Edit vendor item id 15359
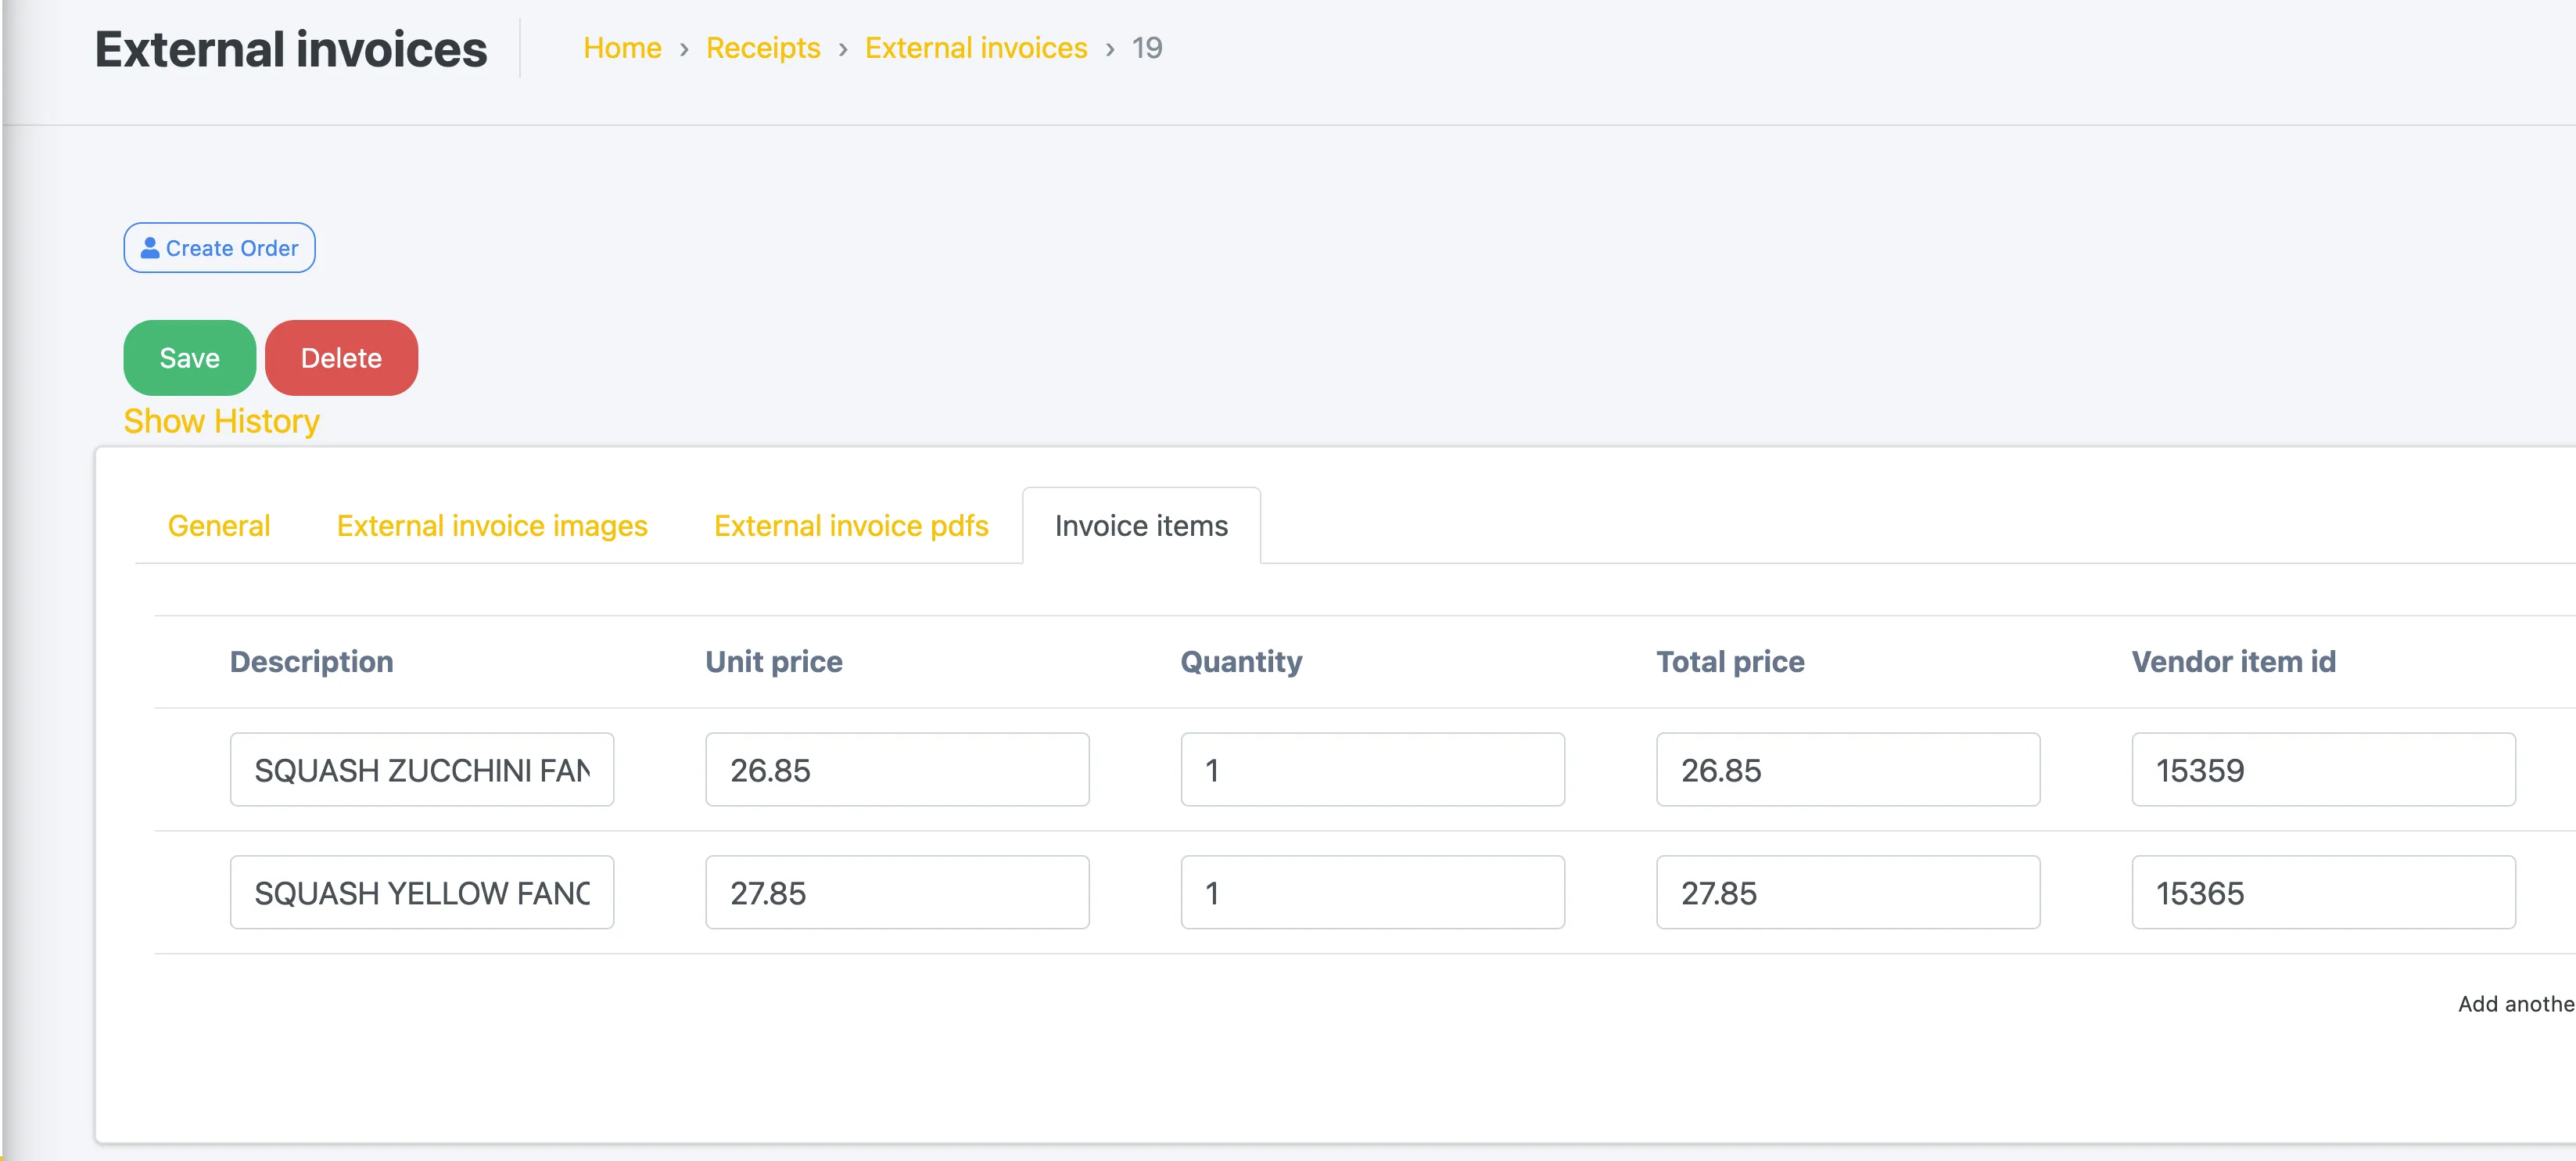The image size is (2576, 1161). pos(2323,770)
